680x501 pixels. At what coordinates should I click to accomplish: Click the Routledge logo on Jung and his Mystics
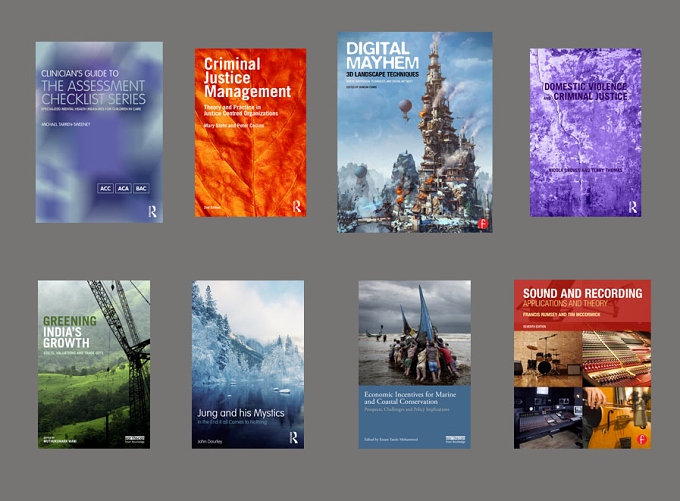pos(294,438)
